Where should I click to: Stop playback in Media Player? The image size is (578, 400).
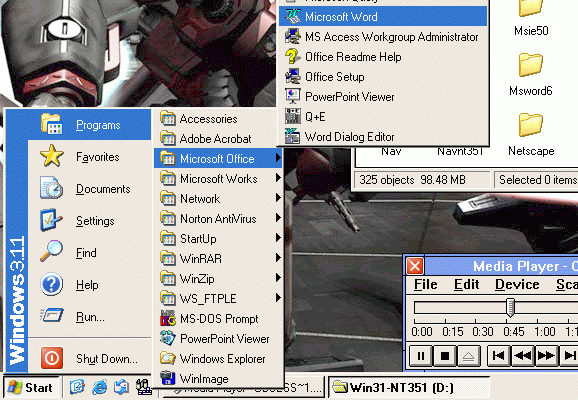(445, 356)
